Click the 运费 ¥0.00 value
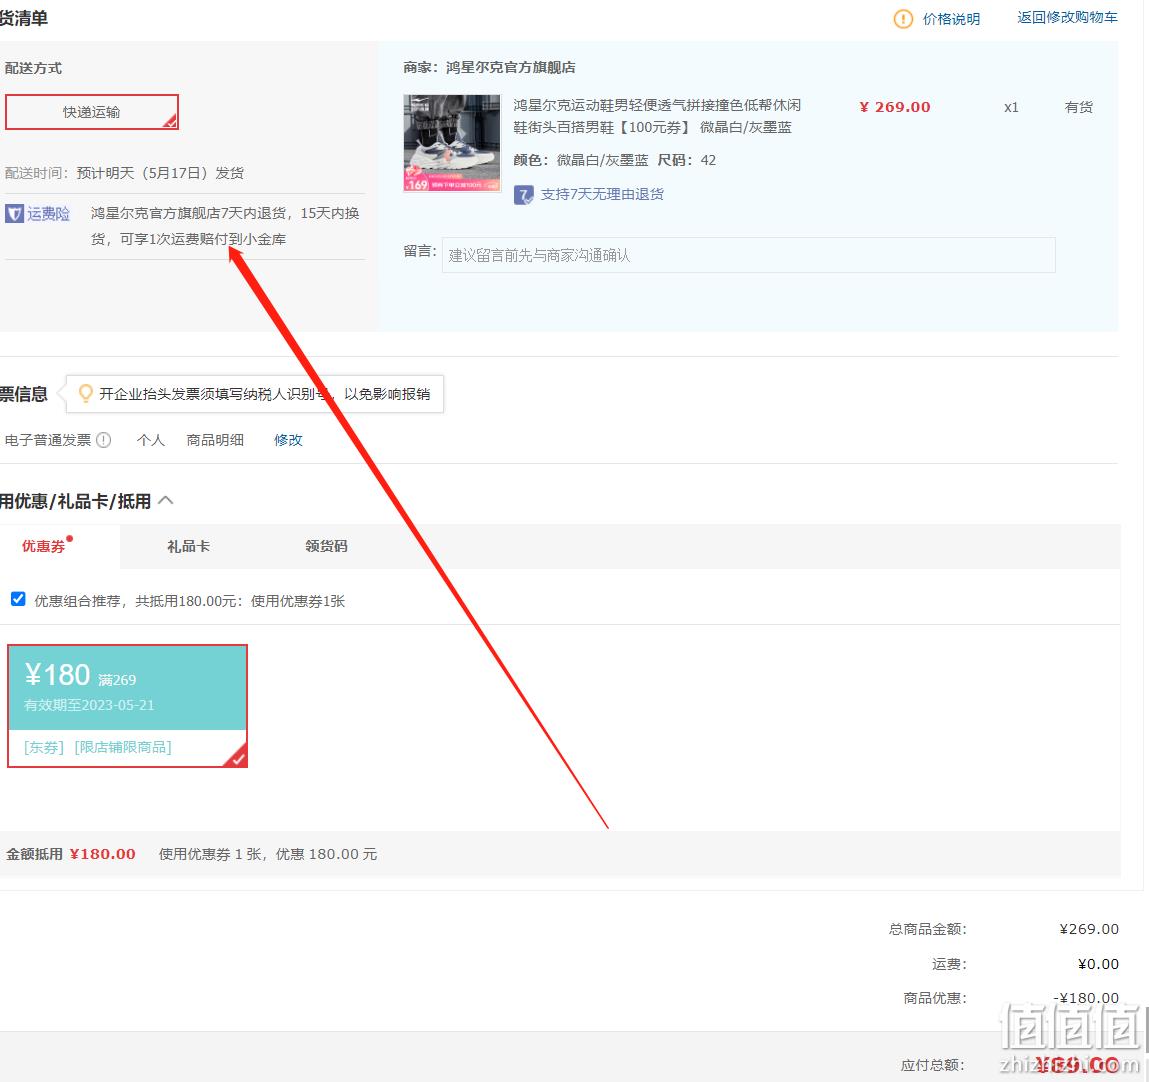This screenshot has width=1149, height=1082. pos(1098,964)
